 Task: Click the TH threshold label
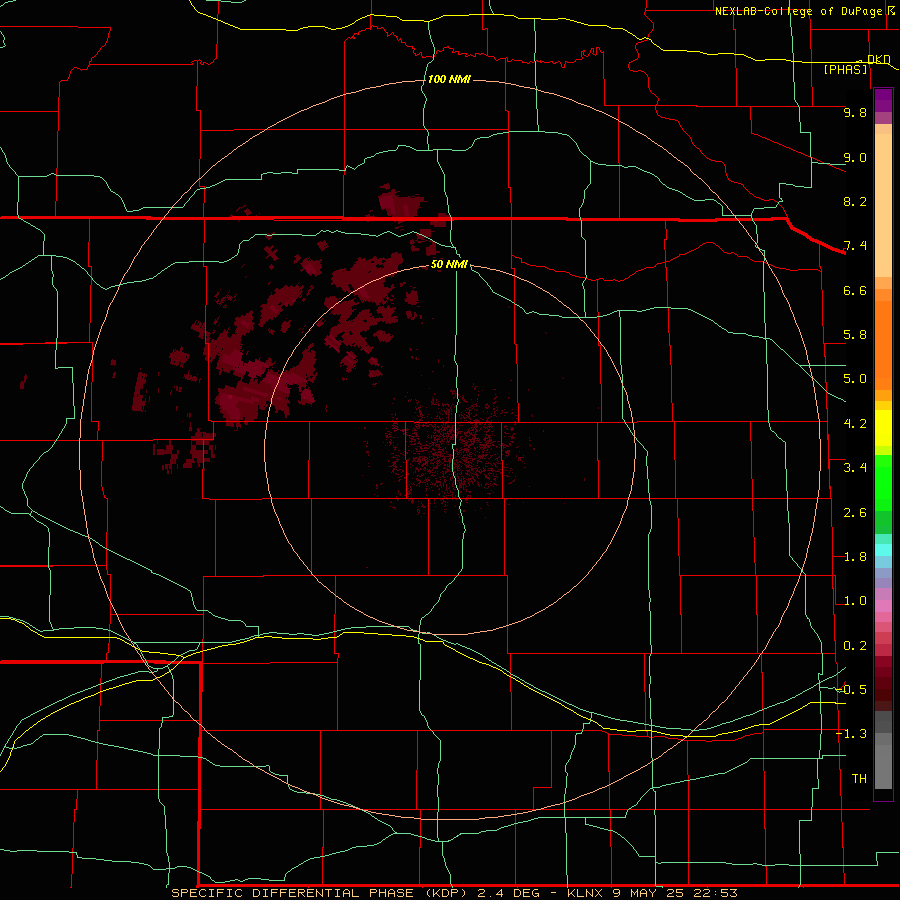click(859, 779)
